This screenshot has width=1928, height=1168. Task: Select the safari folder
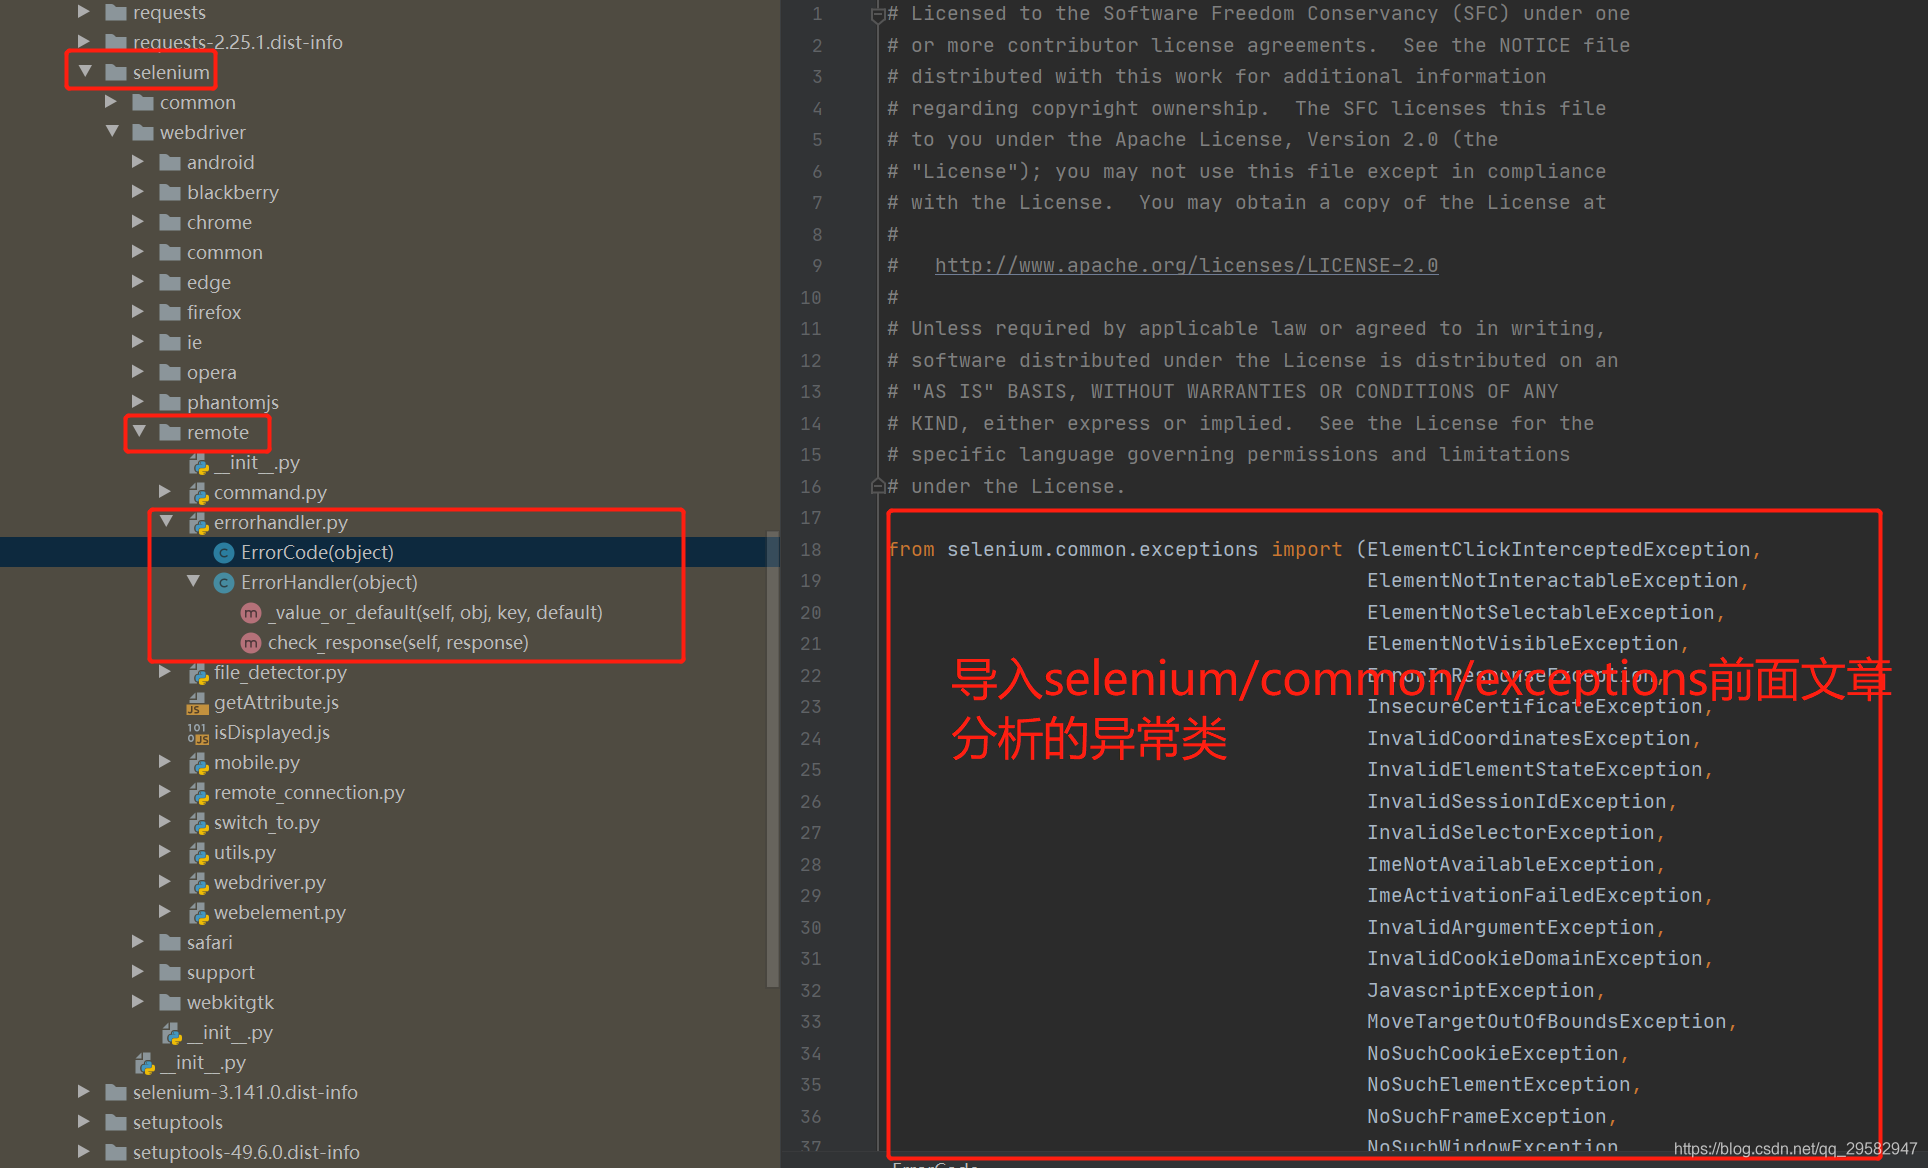point(209,942)
